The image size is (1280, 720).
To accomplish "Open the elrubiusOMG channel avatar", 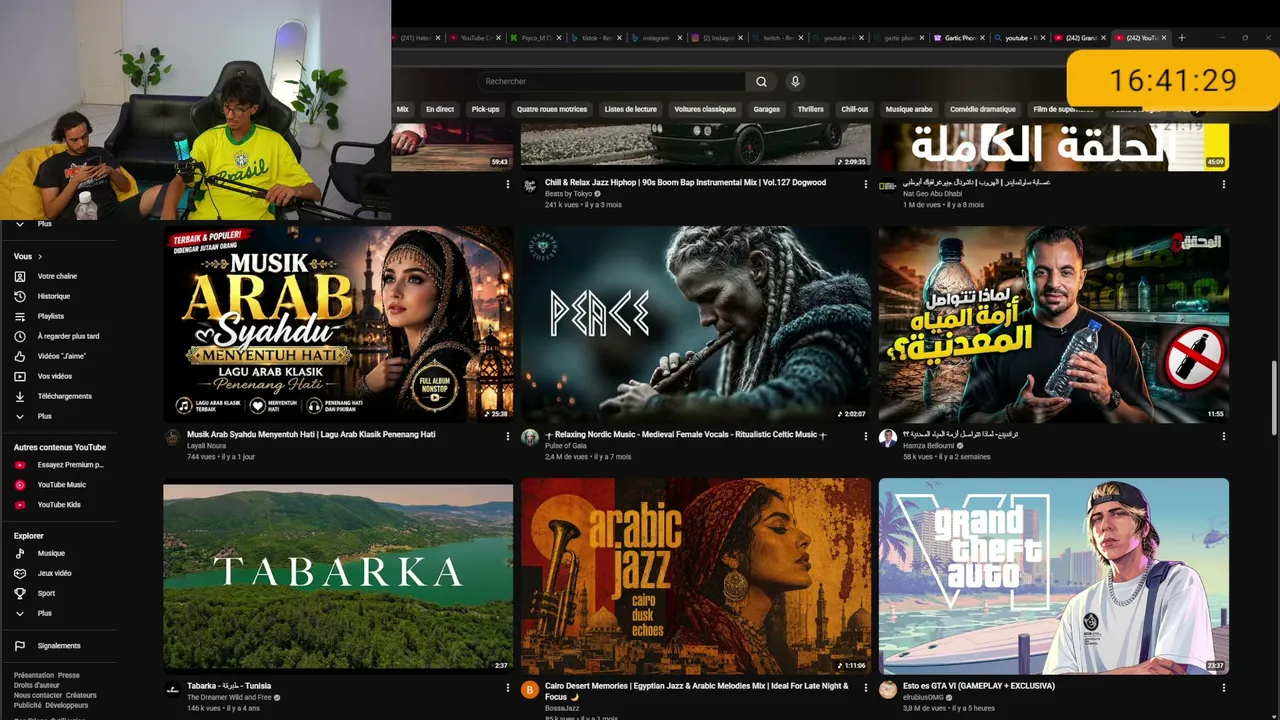I will coord(888,690).
